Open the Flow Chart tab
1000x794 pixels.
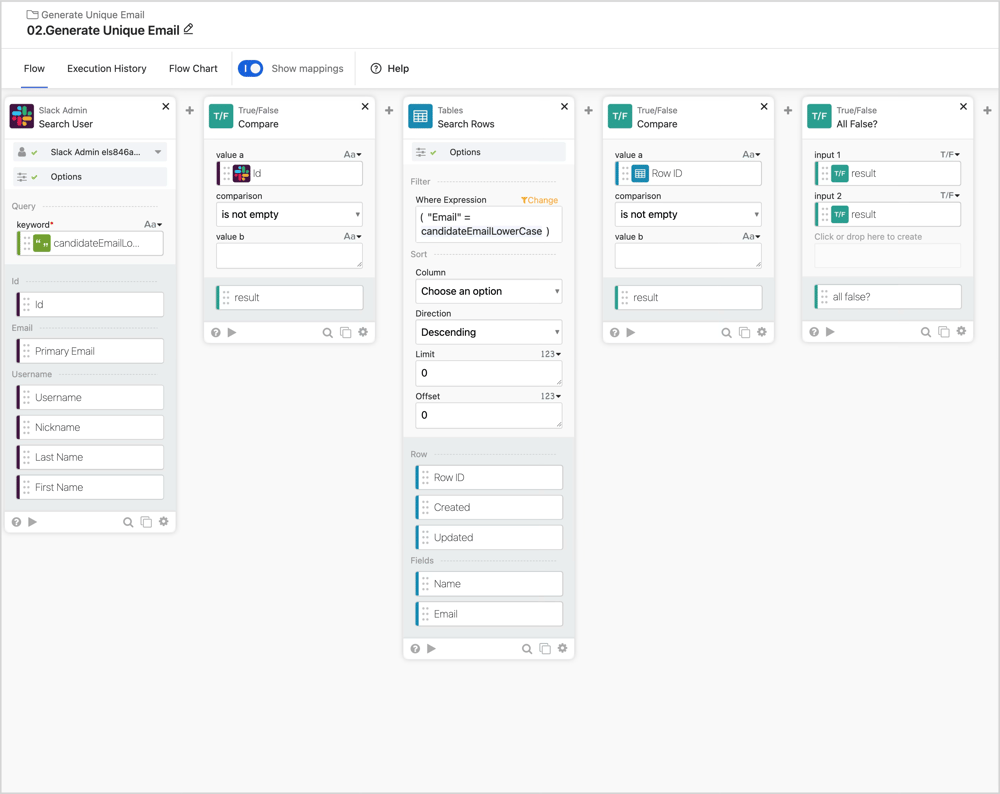coord(193,68)
